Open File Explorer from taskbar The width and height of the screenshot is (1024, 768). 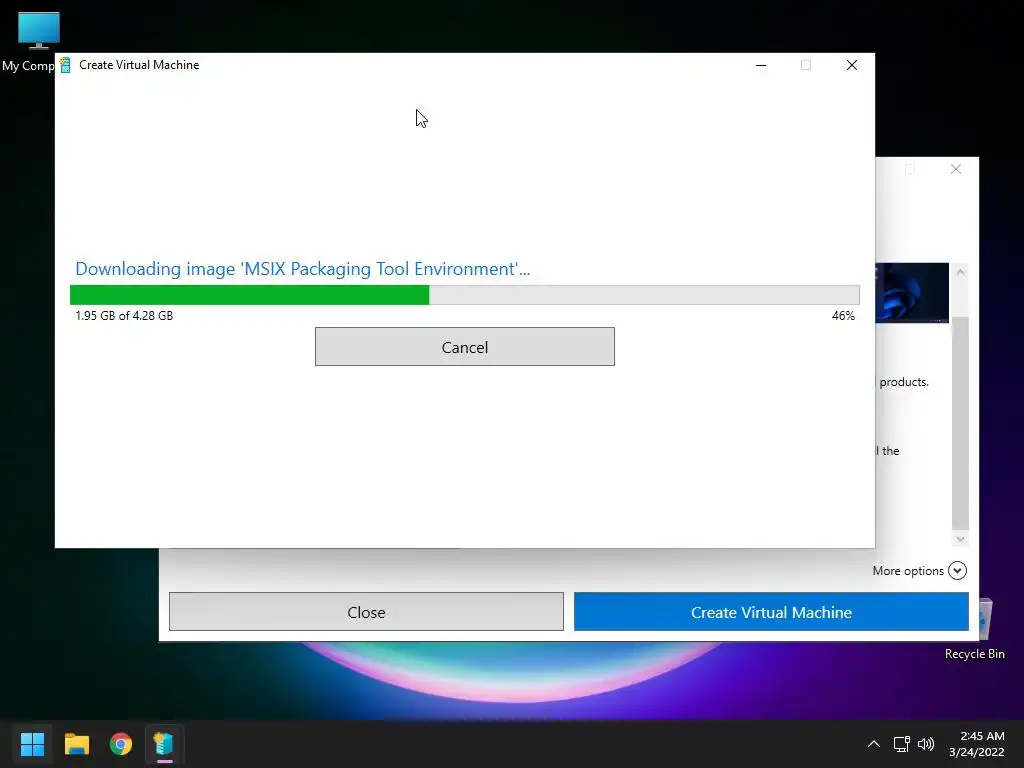coord(76,744)
